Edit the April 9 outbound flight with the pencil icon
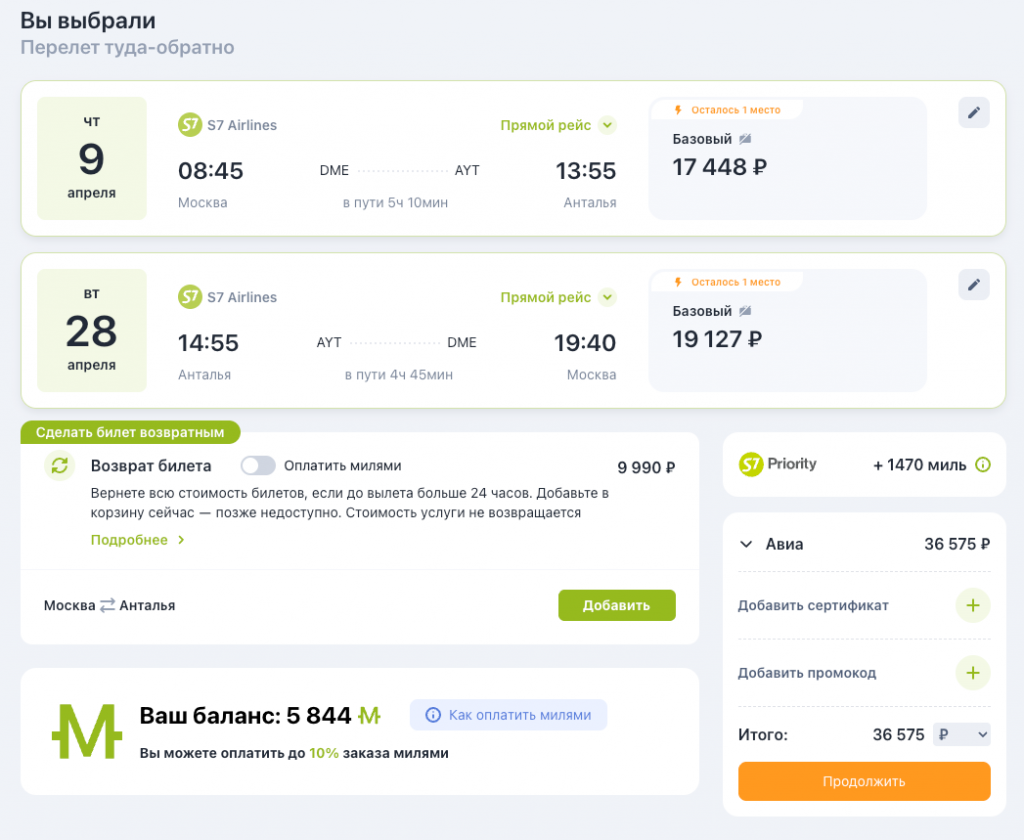The image size is (1024, 840). coord(974,112)
